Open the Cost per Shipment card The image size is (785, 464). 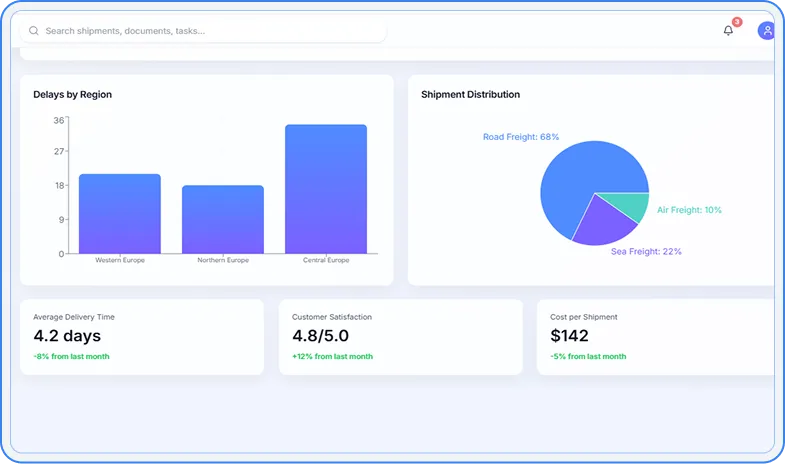(x=656, y=337)
